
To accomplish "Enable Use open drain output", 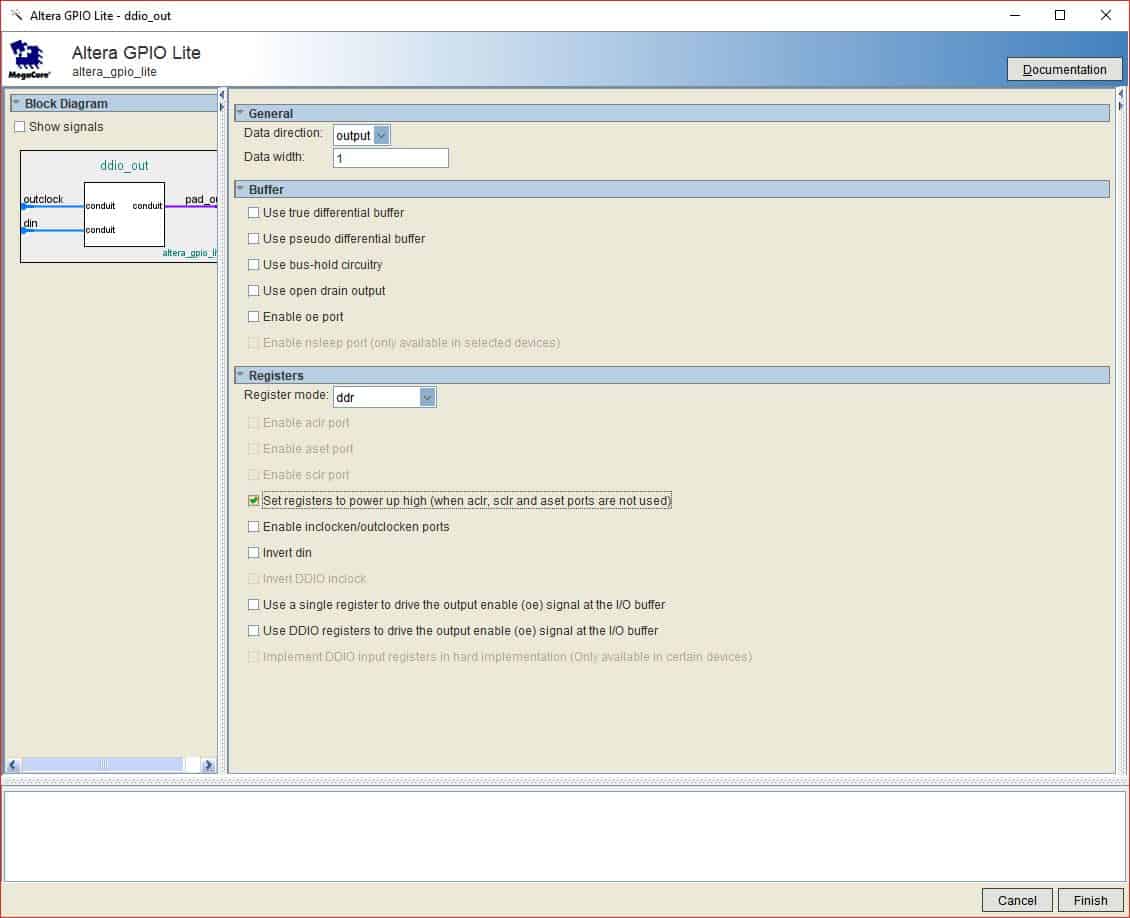I will point(253,291).
